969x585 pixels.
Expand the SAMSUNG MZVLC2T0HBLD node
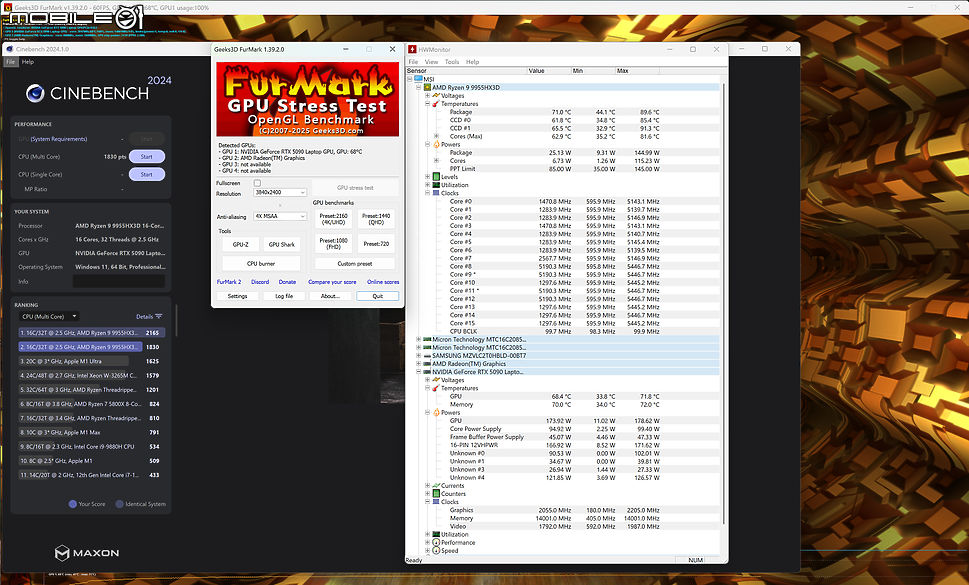(x=418, y=356)
